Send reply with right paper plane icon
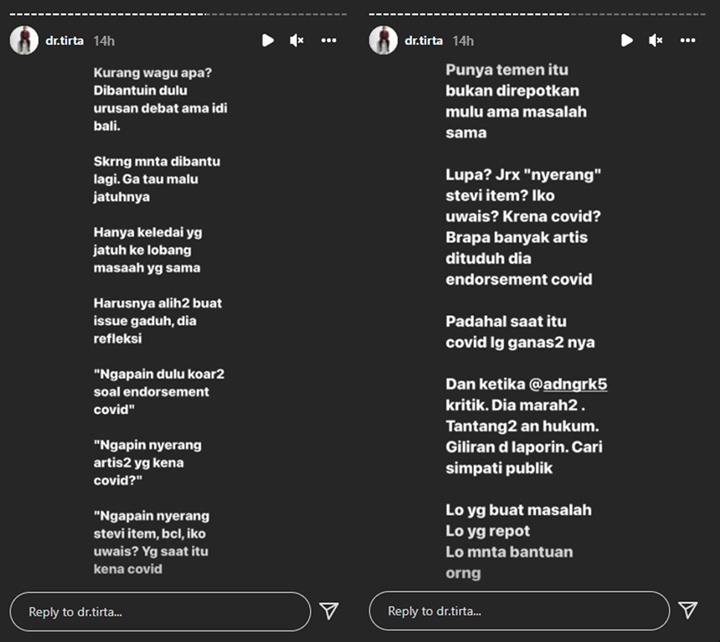 688,610
